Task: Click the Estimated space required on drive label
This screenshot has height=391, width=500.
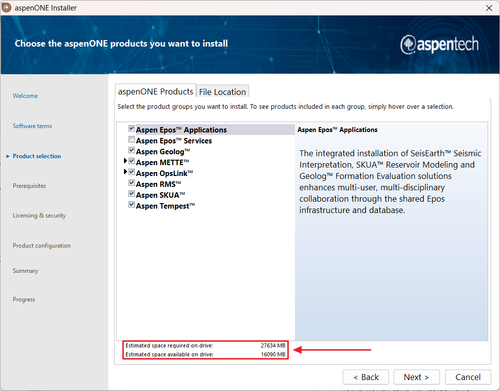Action: pos(169,346)
